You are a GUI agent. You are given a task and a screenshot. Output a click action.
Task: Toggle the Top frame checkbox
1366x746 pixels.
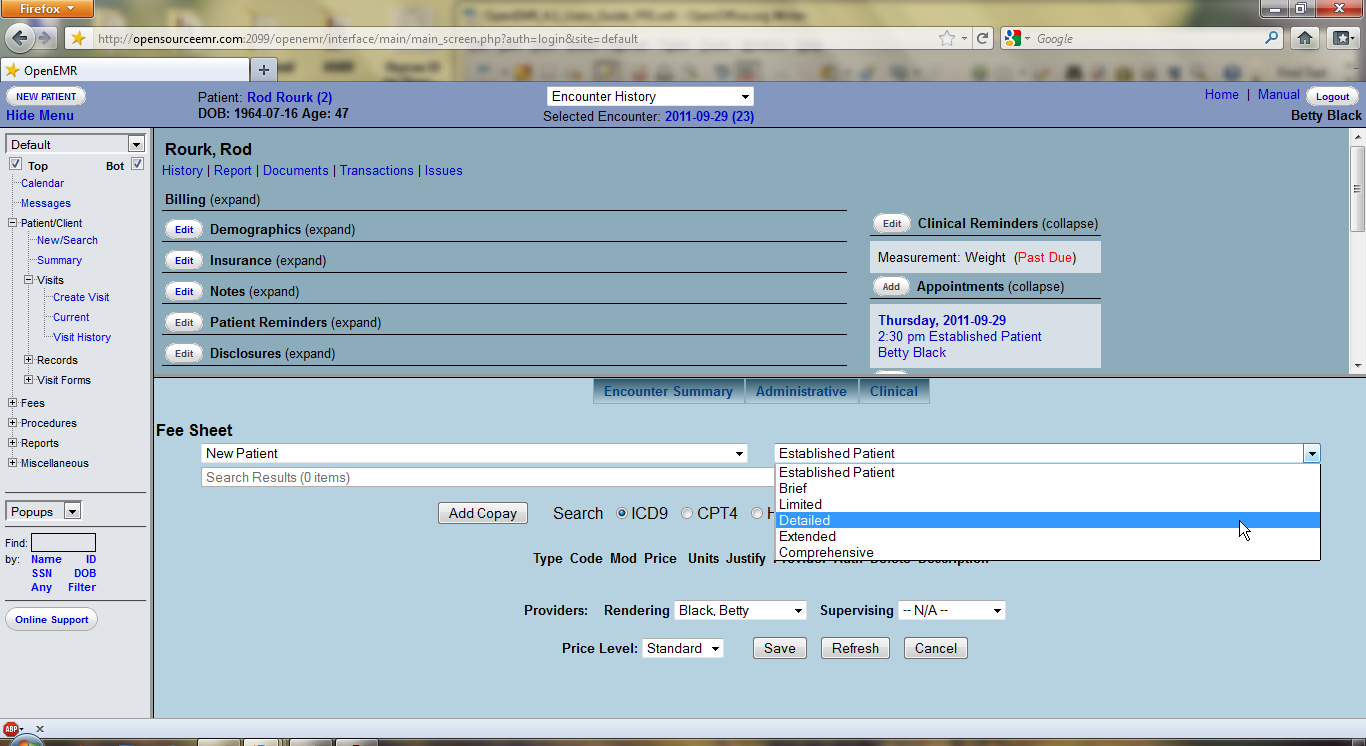(x=15, y=164)
